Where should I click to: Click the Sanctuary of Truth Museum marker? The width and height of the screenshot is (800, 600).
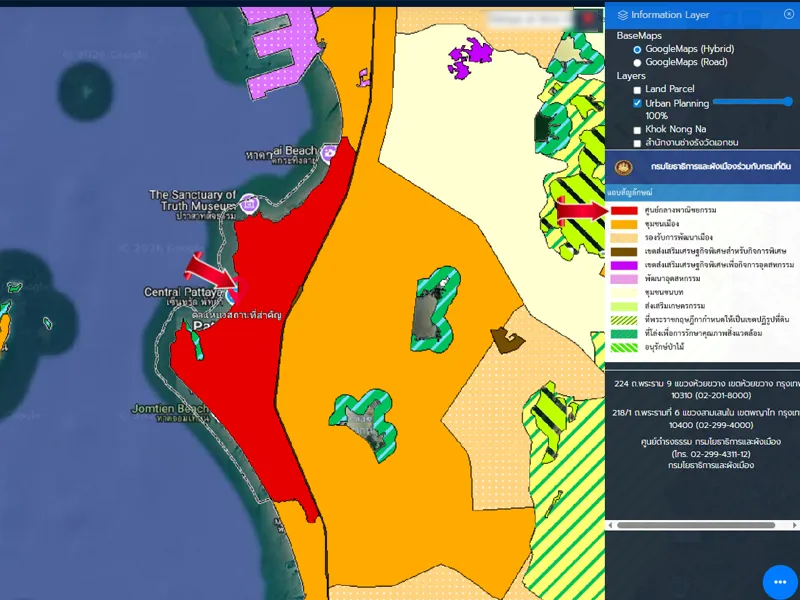[250, 203]
